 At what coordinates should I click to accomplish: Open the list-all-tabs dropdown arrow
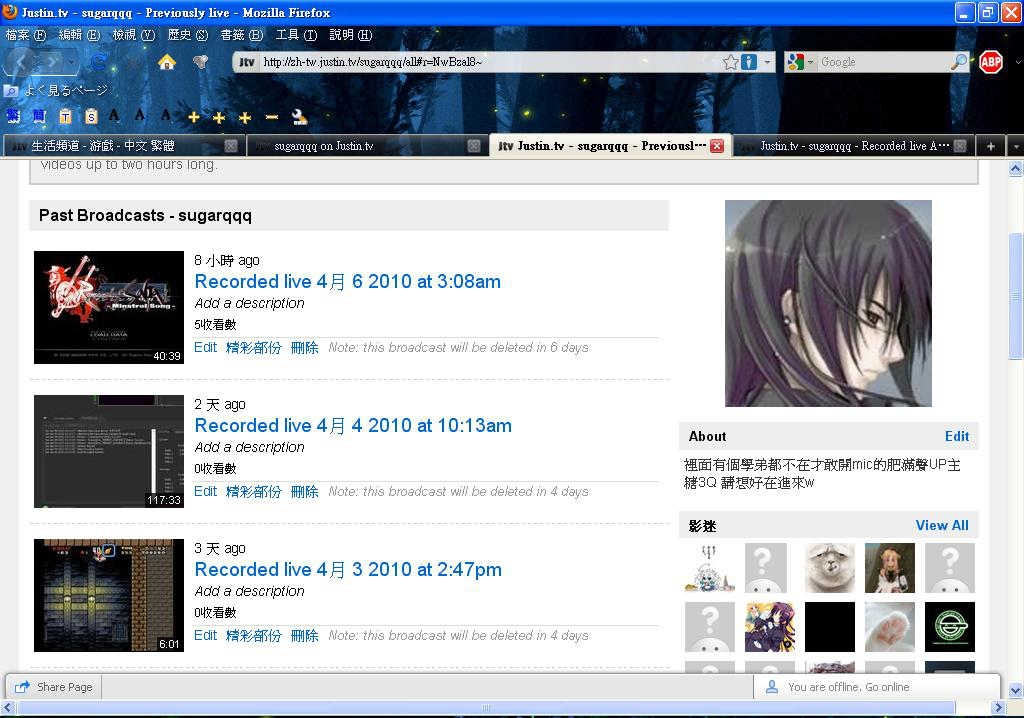1016,146
